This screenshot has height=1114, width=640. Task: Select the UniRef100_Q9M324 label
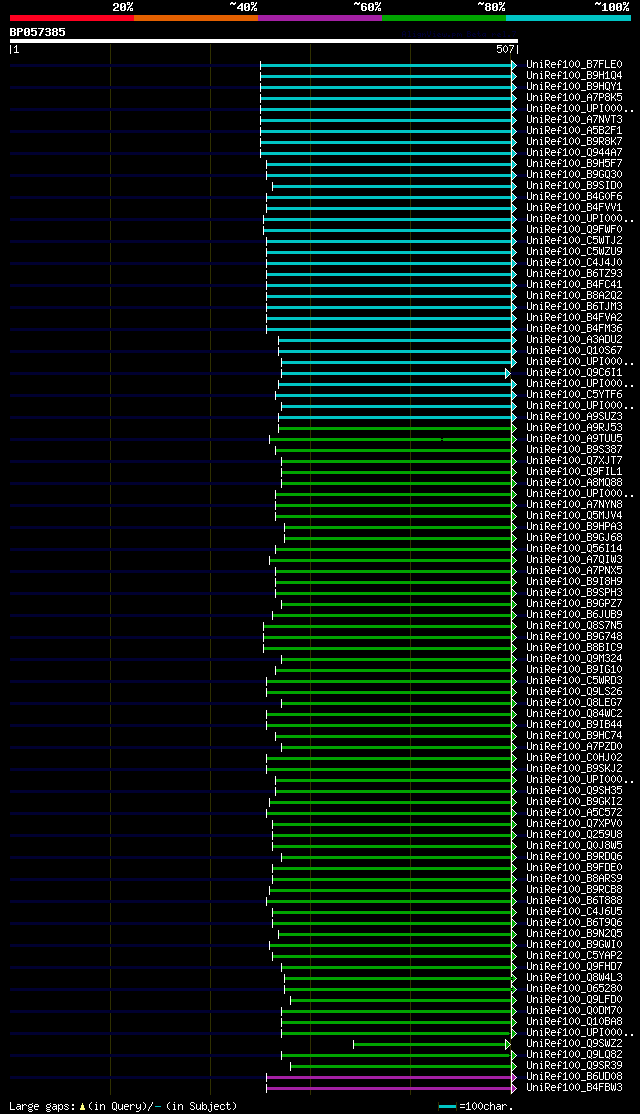575,659
